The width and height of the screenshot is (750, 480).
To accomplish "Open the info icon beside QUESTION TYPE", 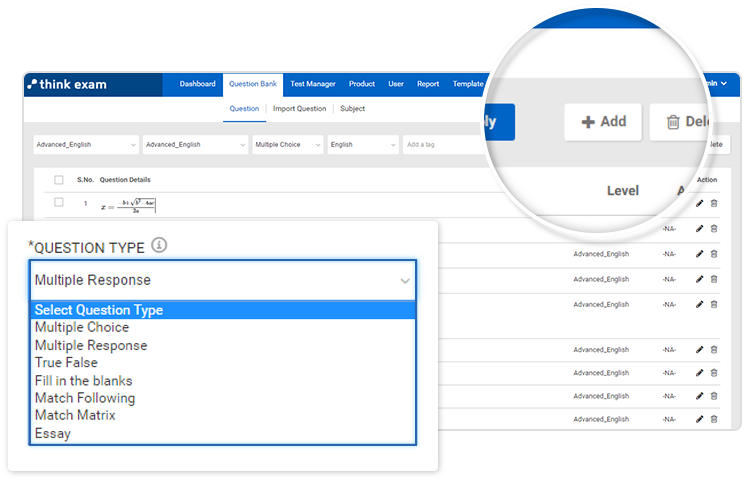I will click(x=159, y=245).
